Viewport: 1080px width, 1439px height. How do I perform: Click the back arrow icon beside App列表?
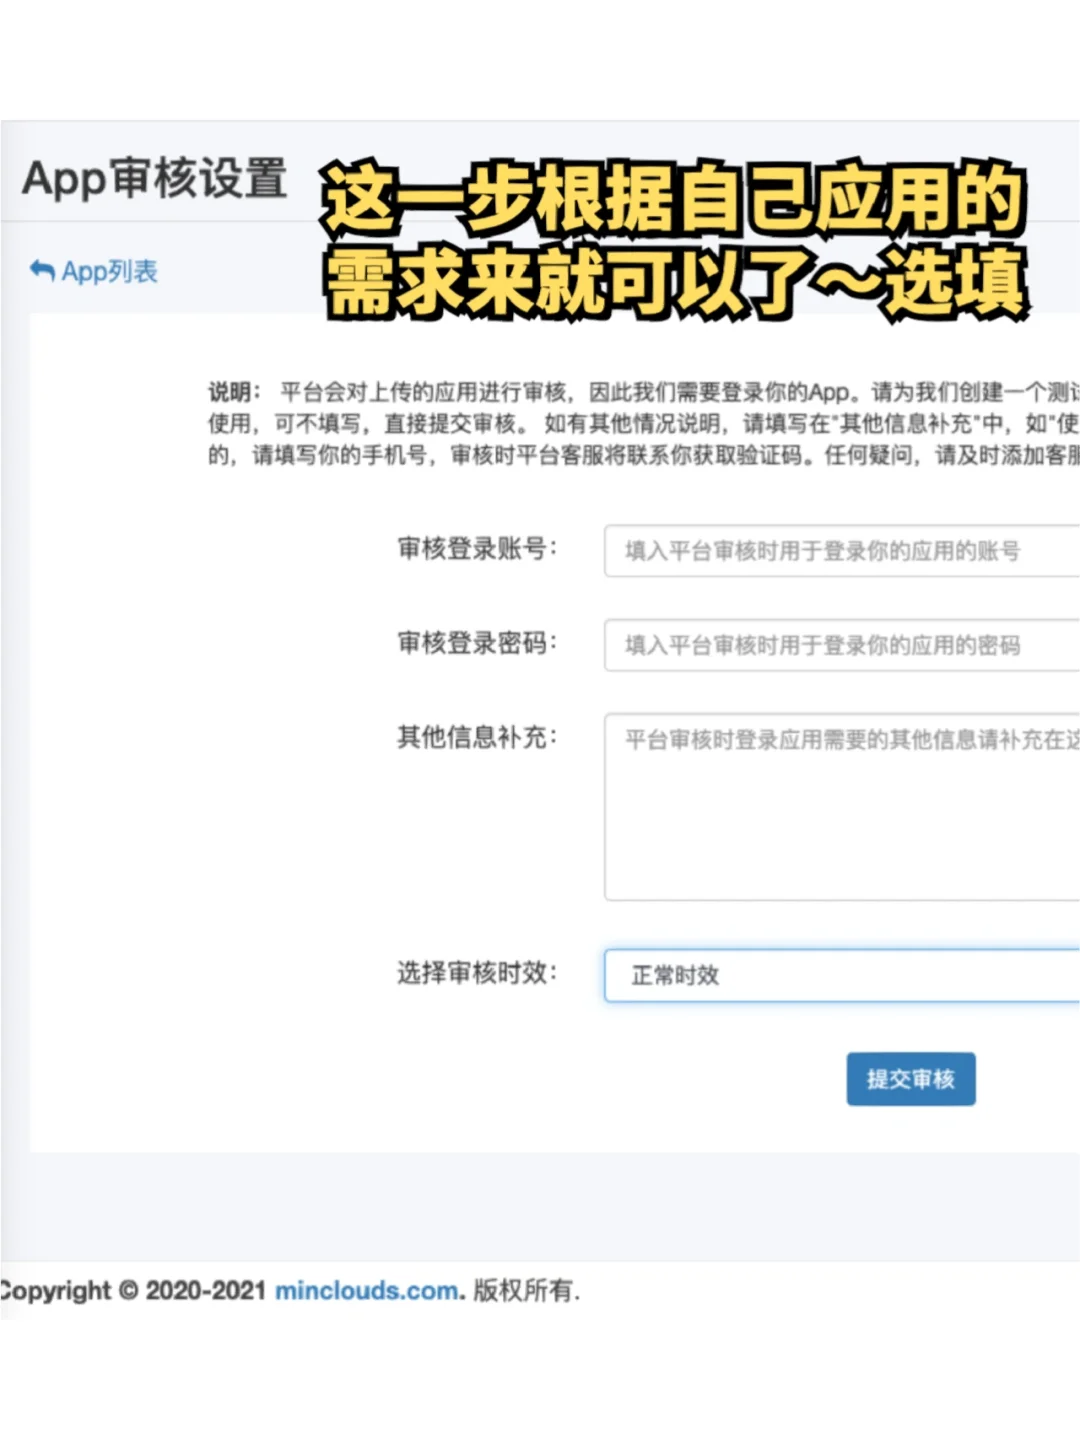[x=42, y=271]
